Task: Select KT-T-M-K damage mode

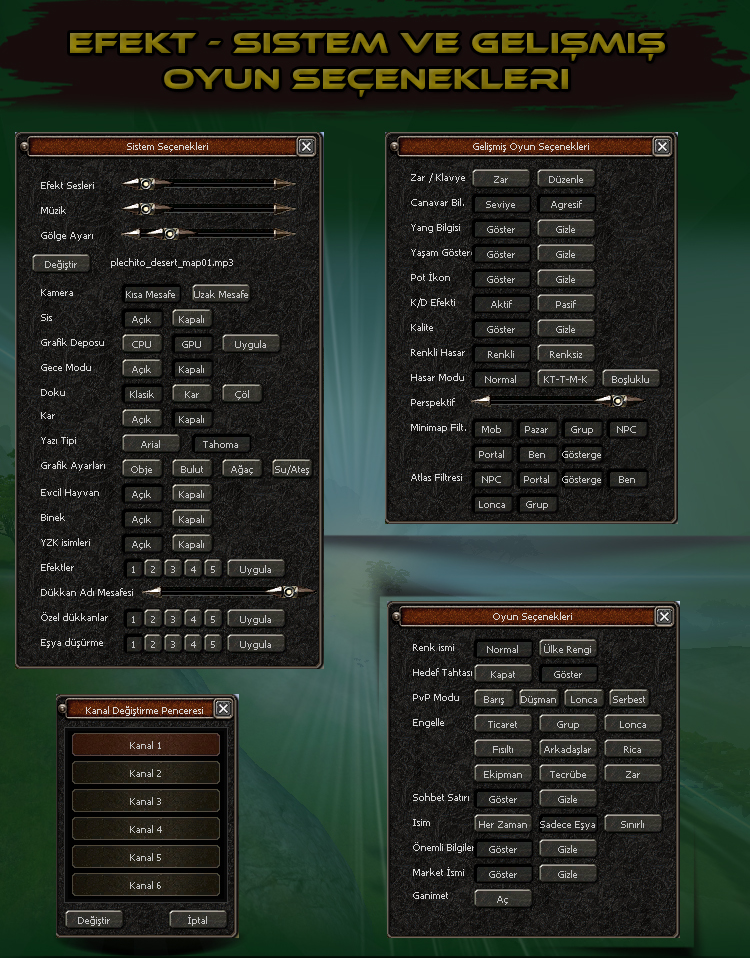Action: [565, 379]
